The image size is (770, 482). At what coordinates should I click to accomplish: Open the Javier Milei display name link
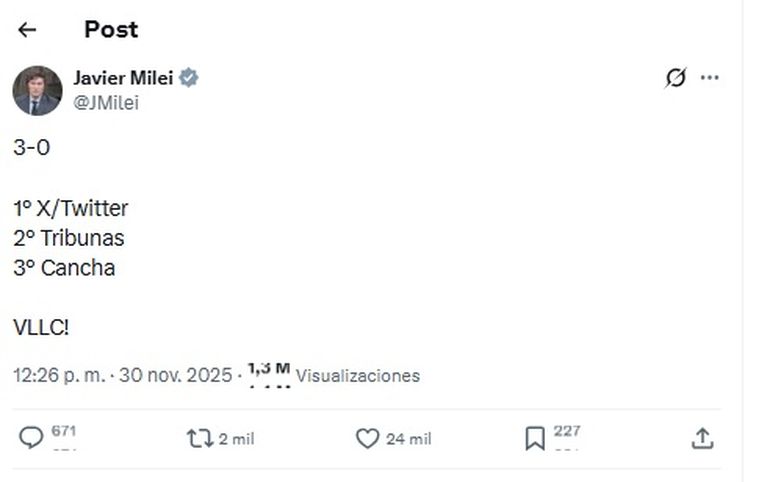tap(123, 78)
